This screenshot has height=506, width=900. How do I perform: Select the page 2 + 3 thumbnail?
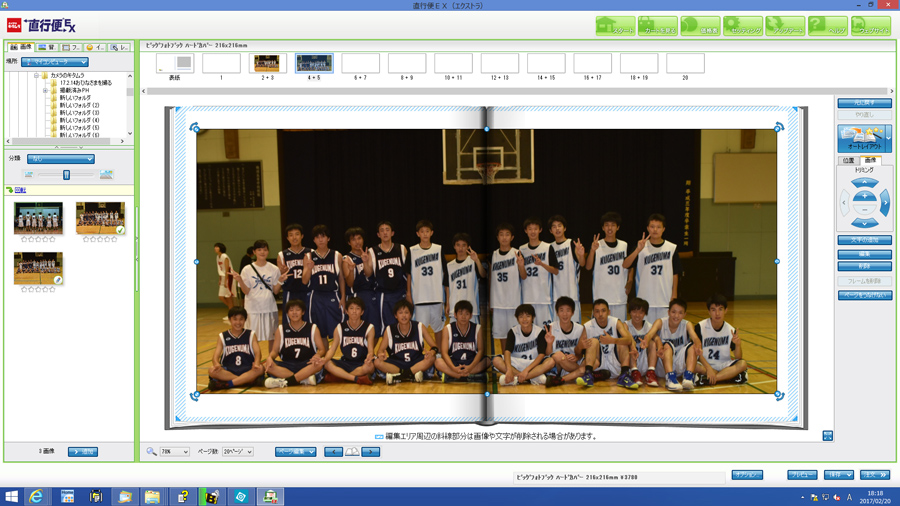point(267,64)
